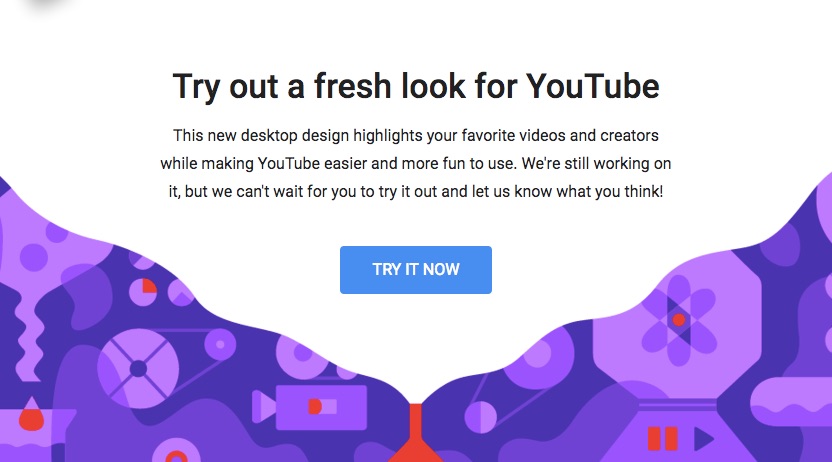Click the pie chart circle with red slice
Image resolution: width=832 pixels, height=462 pixels.
[x=143, y=292]
